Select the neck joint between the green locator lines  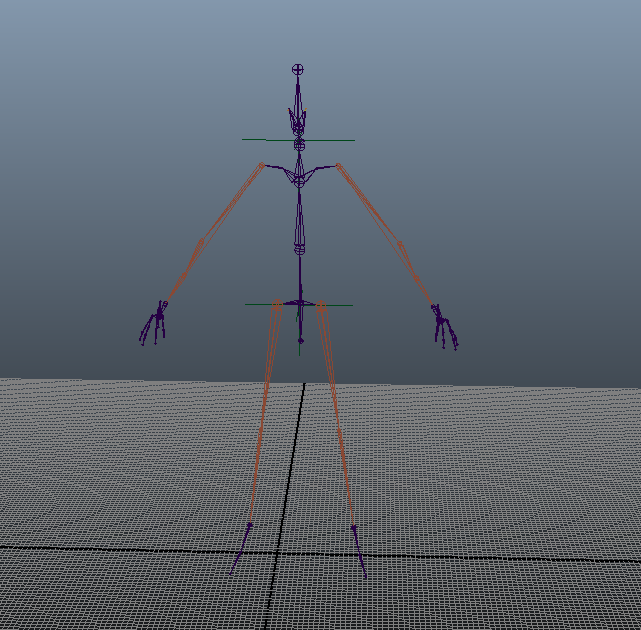tap(299, 144)
